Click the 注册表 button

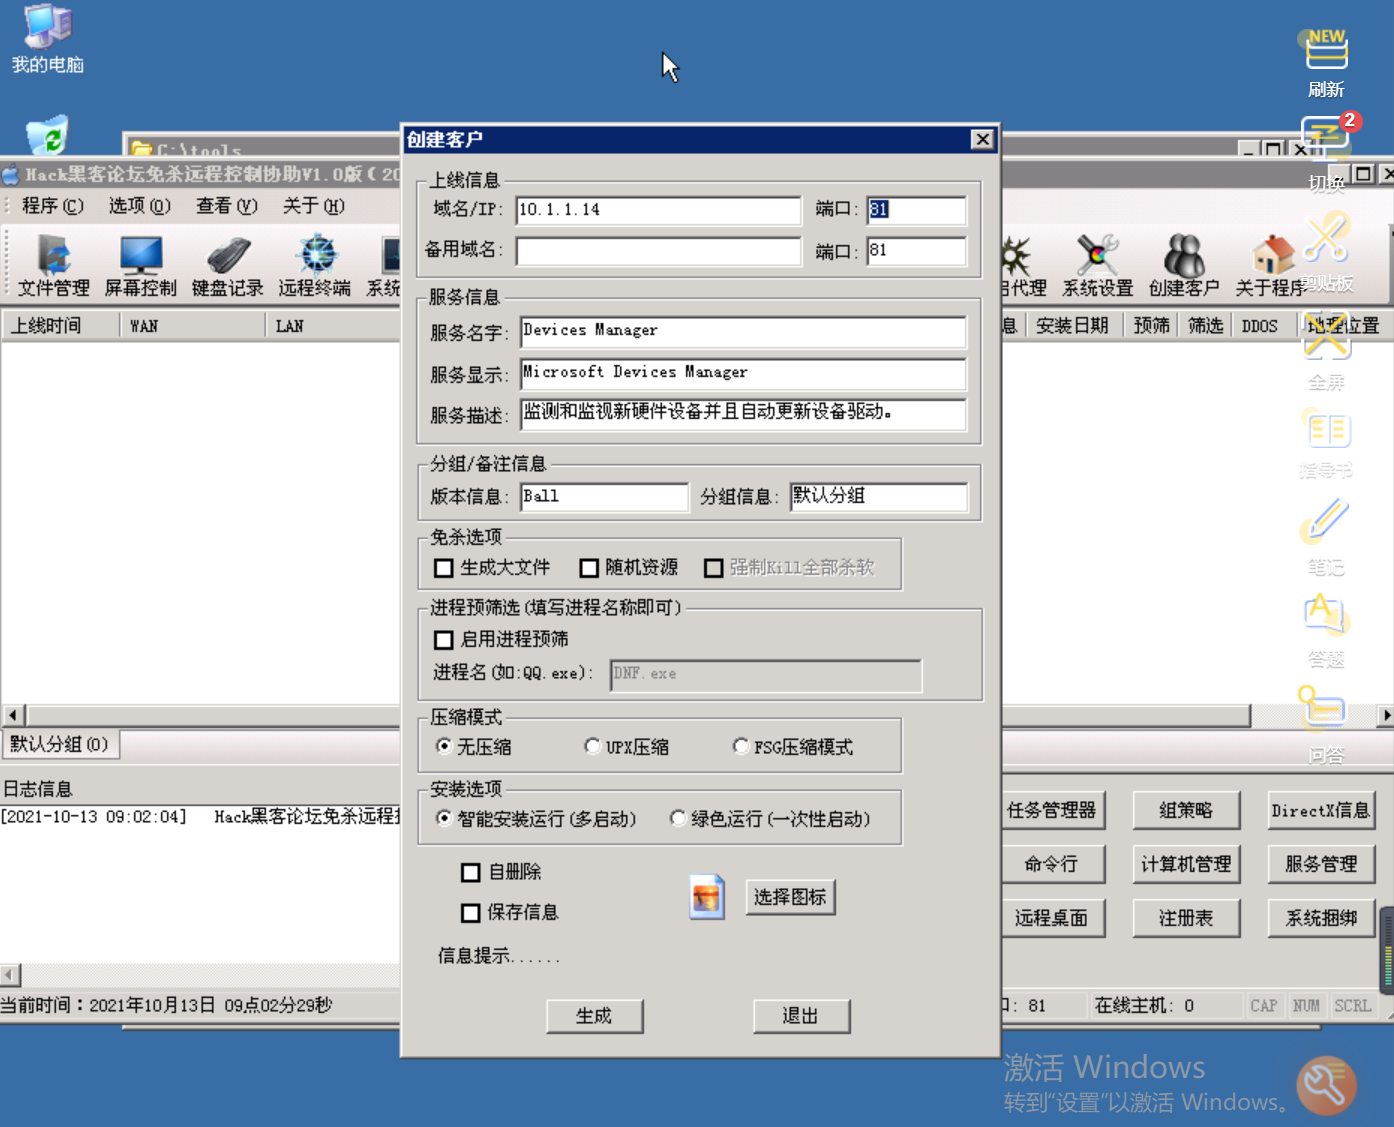pyautogui.click(x=1186, y=918)
